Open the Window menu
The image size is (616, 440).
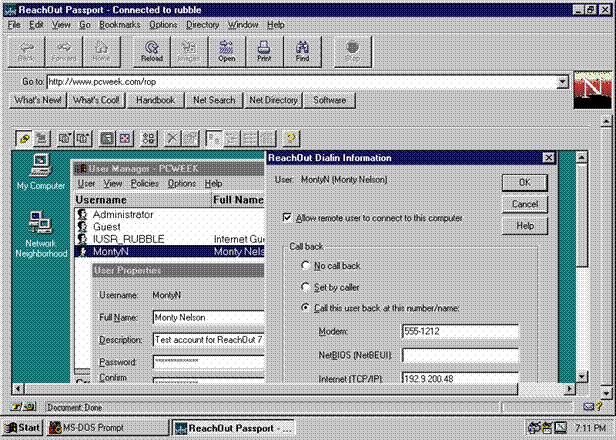[243, 25]
